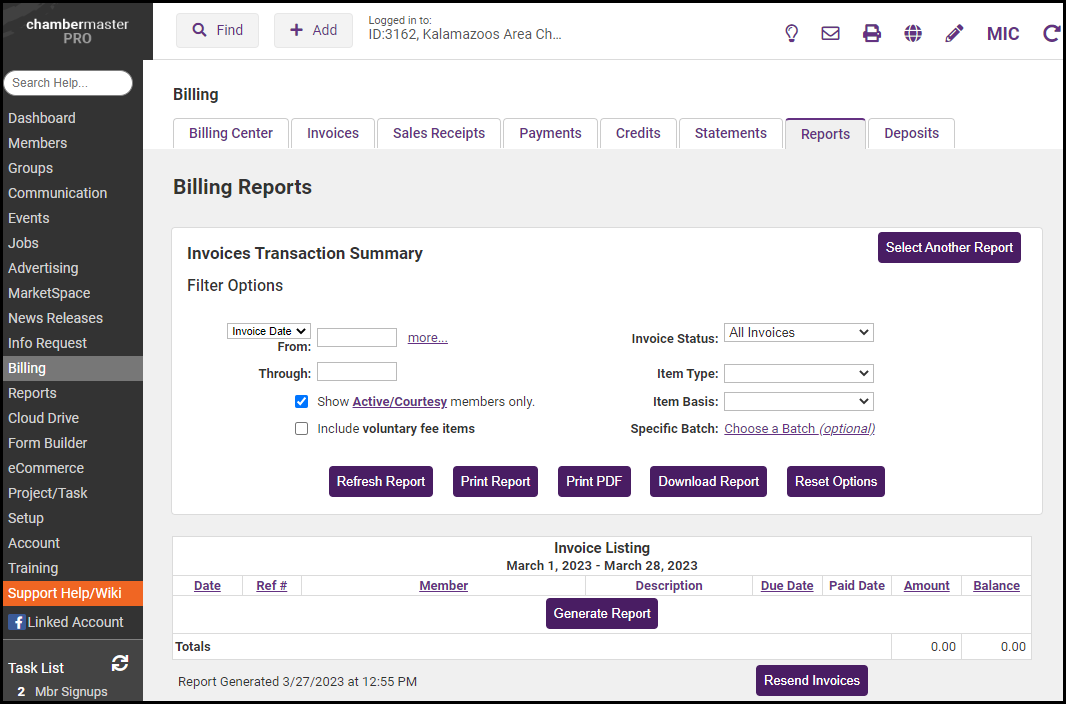Expand the Item Basis dropdown

(x=798, y=401)
